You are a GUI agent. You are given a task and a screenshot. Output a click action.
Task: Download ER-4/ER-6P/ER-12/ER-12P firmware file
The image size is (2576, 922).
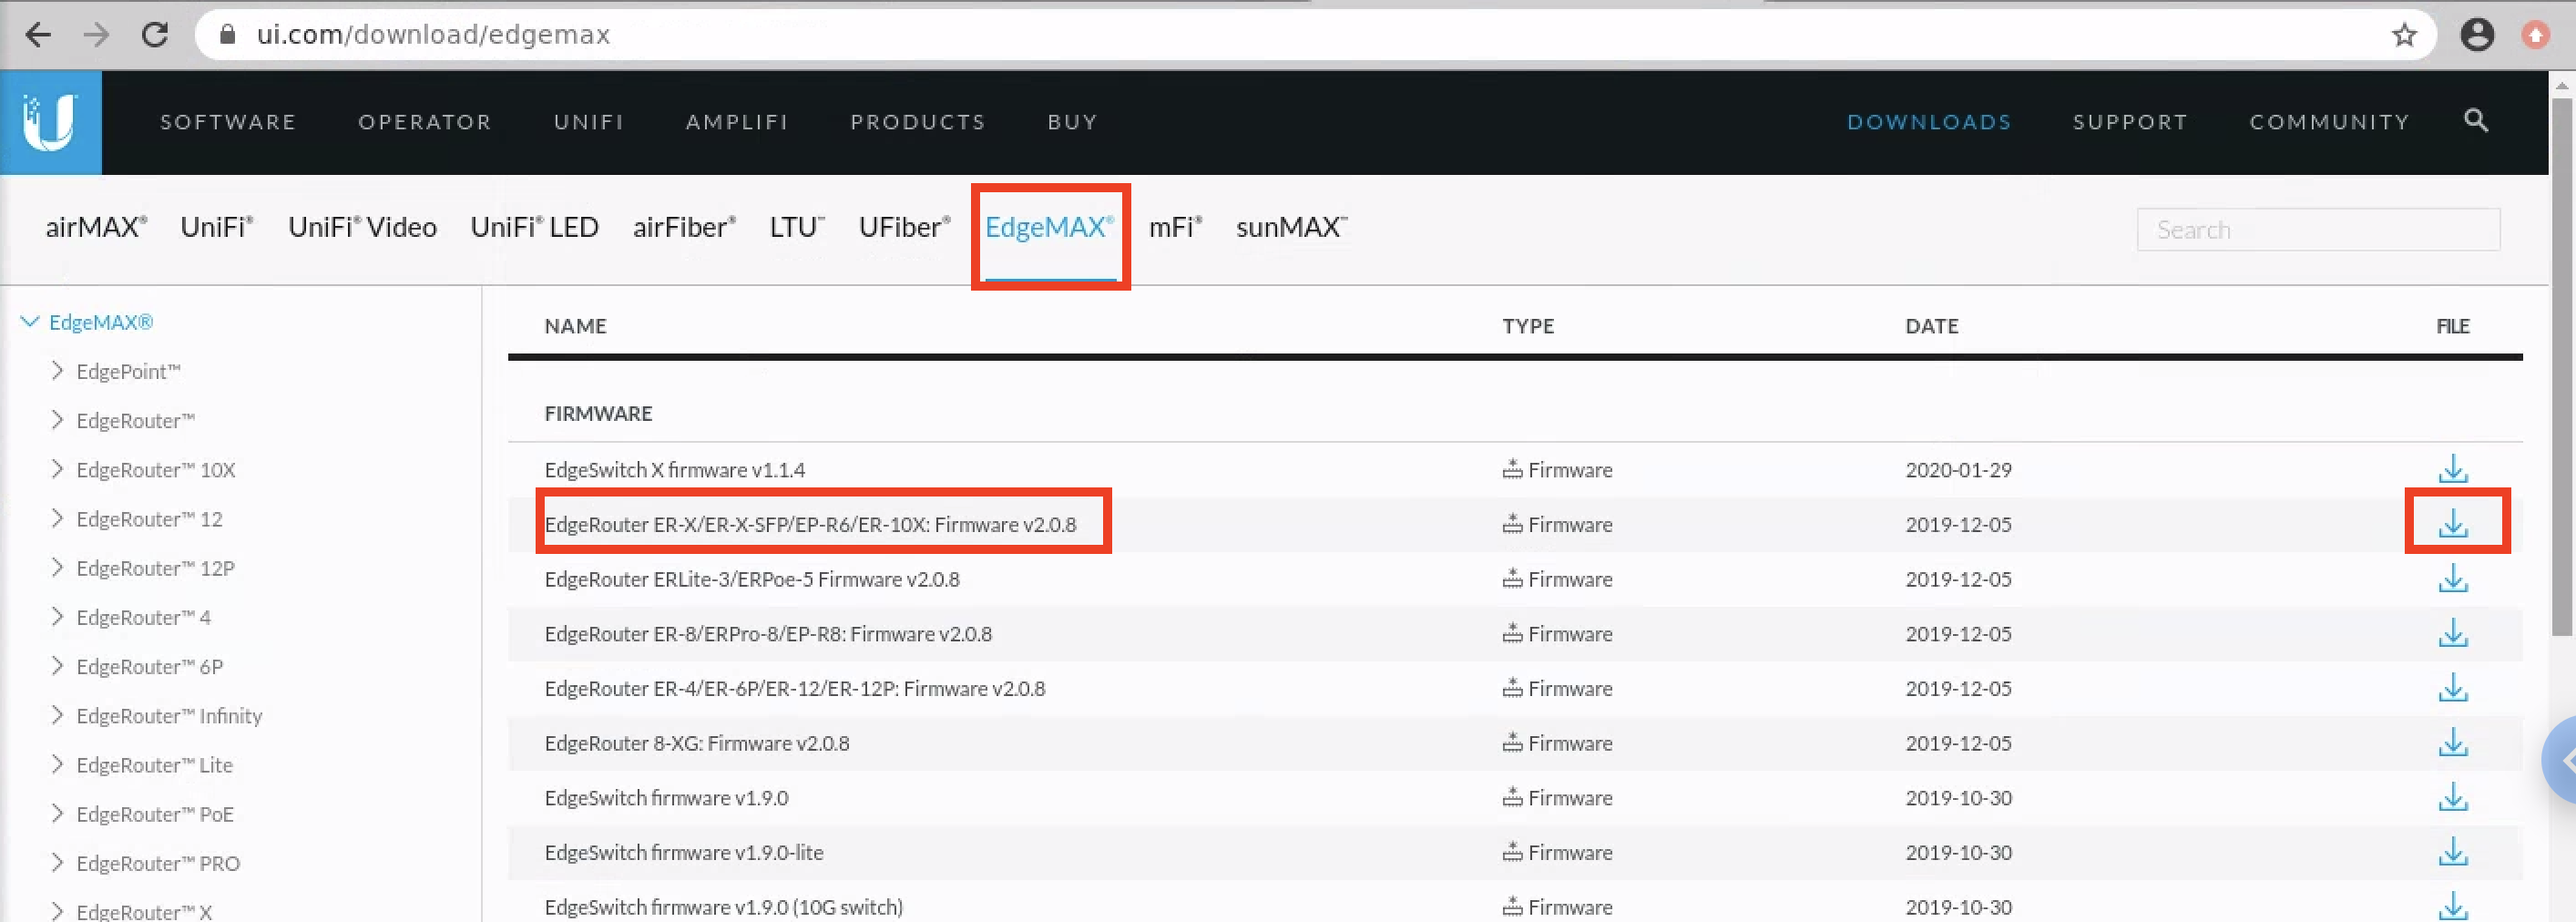(x=2453, y=688)
